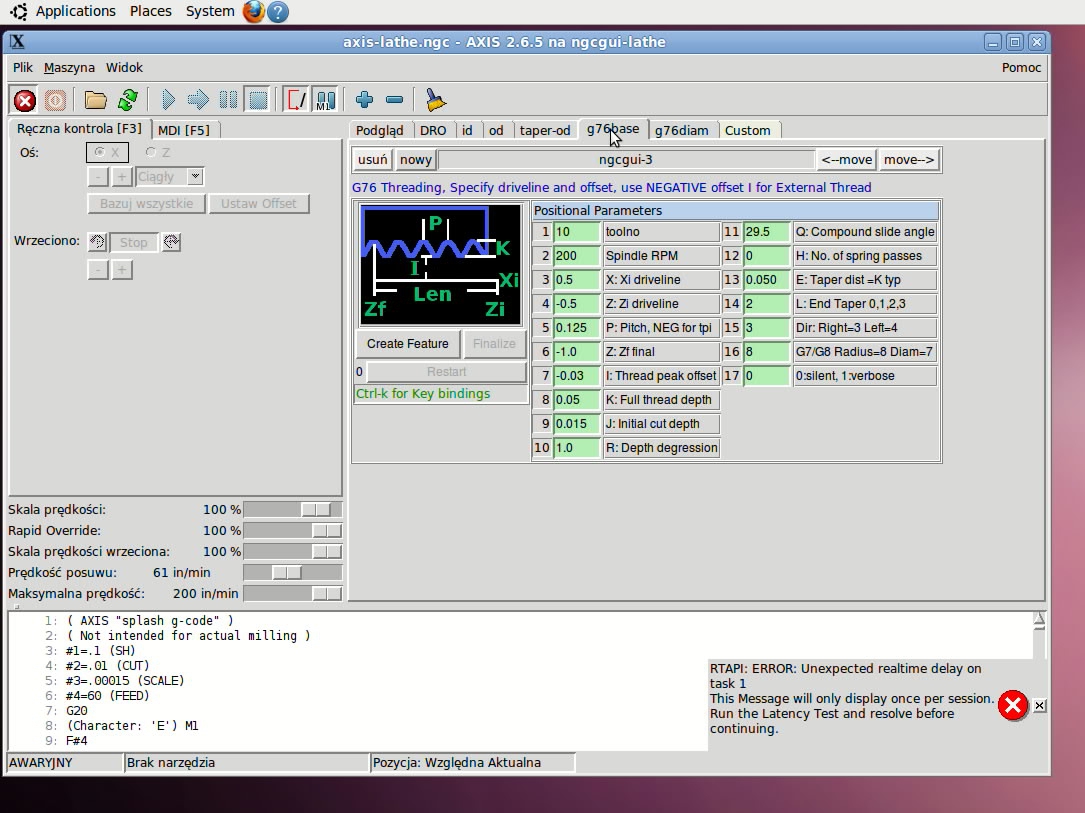
Task: Click the P: Pitch value field
Action: [576, 328]
